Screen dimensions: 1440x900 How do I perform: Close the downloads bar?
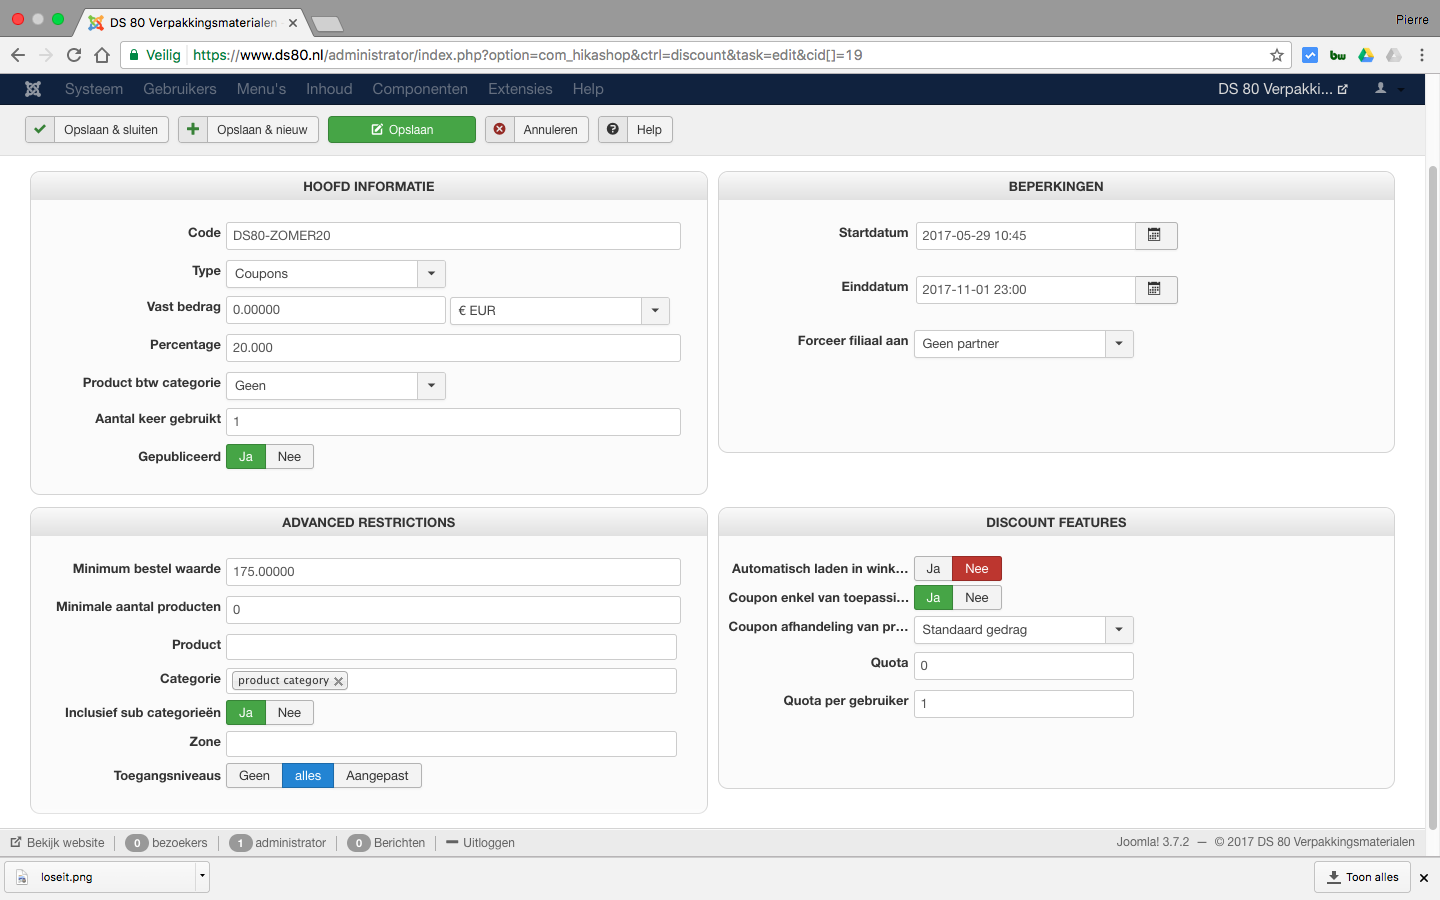(x=1424, y=878)
